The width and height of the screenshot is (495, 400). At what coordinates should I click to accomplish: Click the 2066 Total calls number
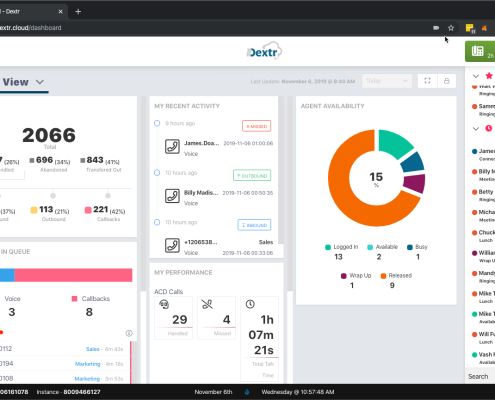(x=49, y=135)
